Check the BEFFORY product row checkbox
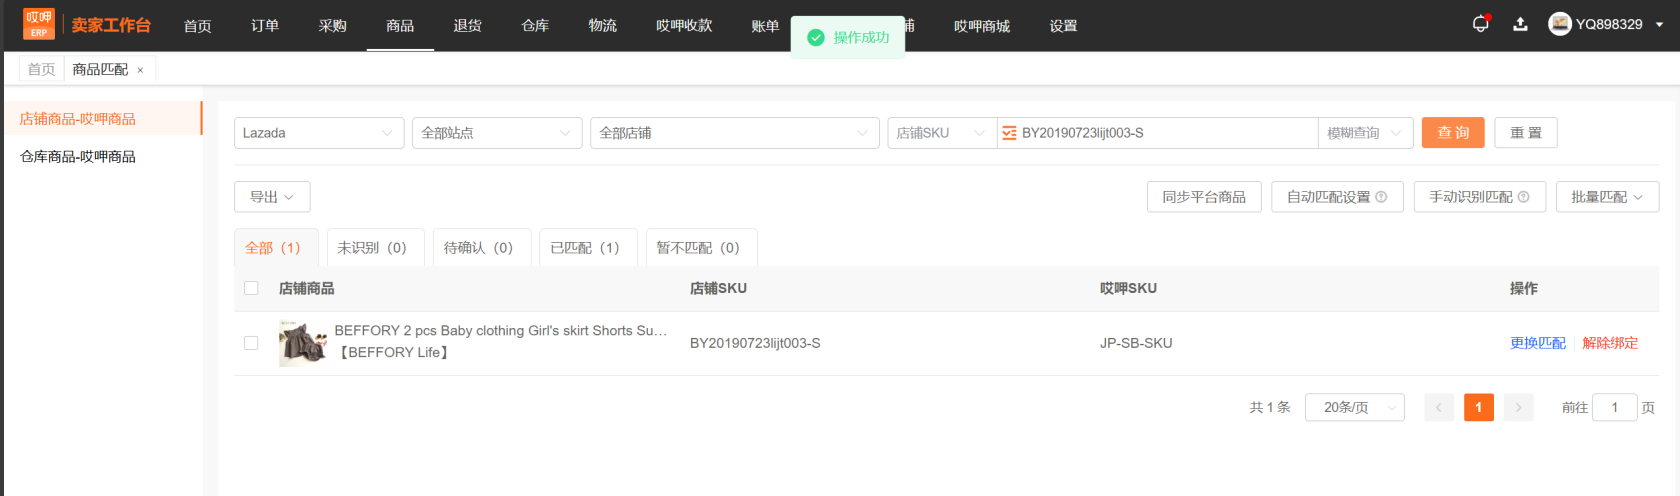The height and width of the screenshot is (496, 1680). coord(251,343)
